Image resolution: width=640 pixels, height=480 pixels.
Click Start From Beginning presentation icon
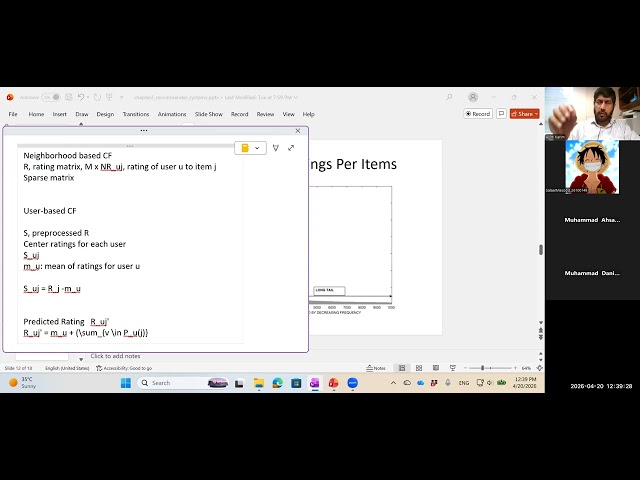coord(109,97)
